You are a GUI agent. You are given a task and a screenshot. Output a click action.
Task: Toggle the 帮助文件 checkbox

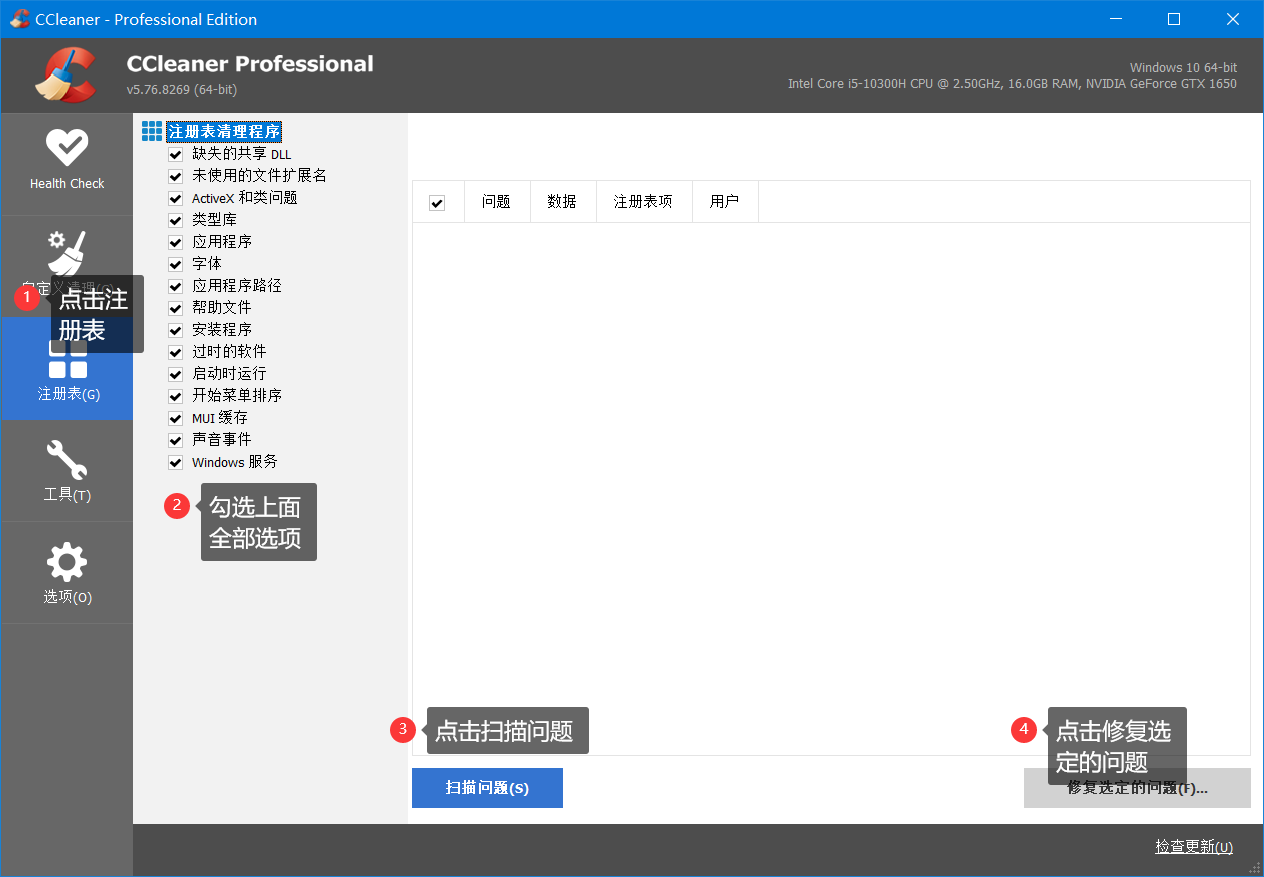tap(176, 308)
